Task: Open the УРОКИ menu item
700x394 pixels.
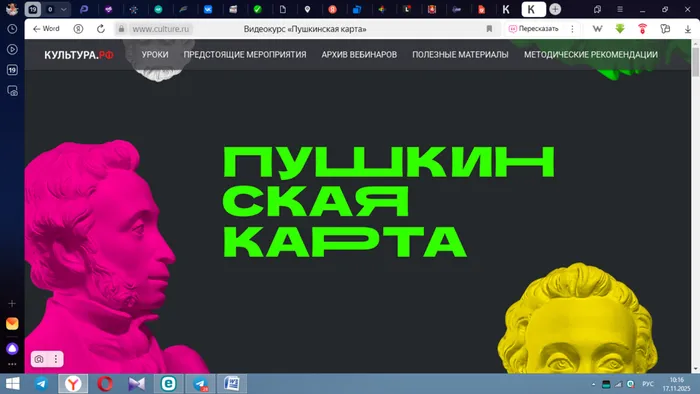Action: 155,54
